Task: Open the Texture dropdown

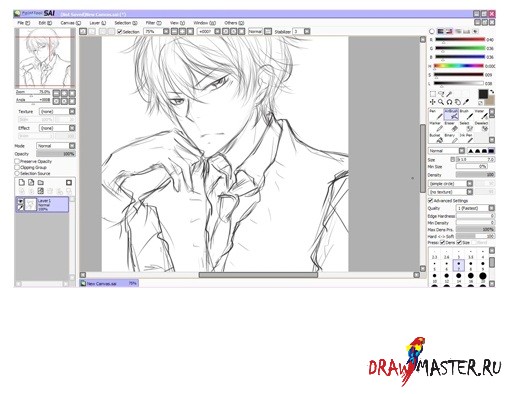Action: [x=57, y=111]
